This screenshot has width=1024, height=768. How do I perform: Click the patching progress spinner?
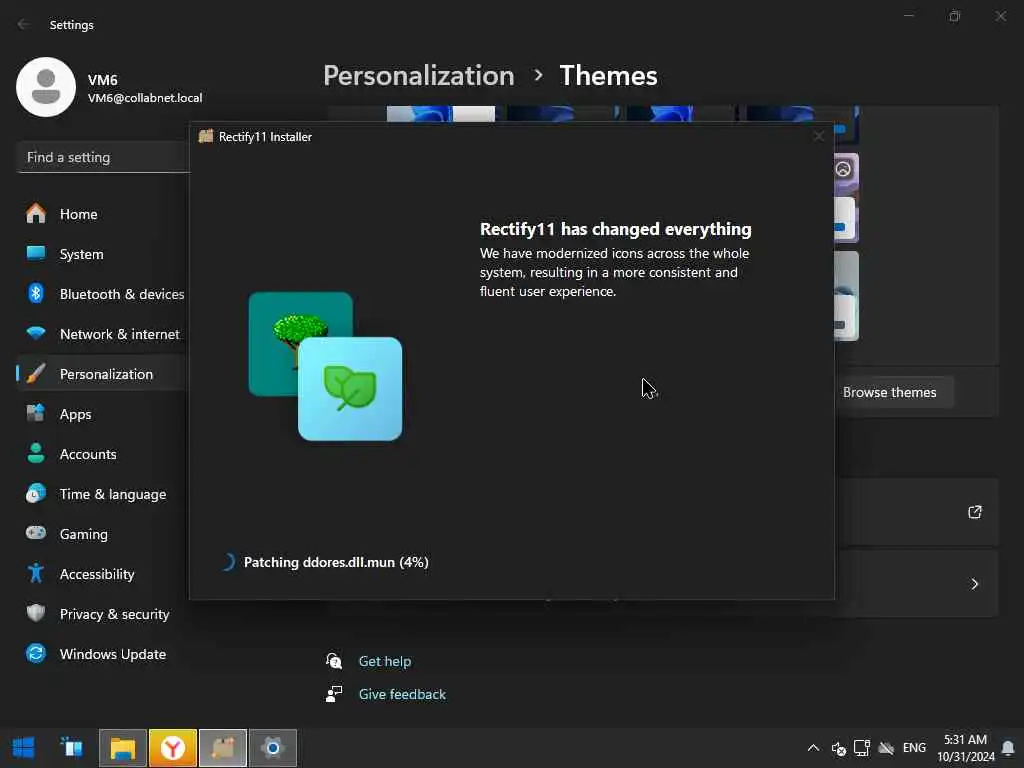tap(227, 562)
